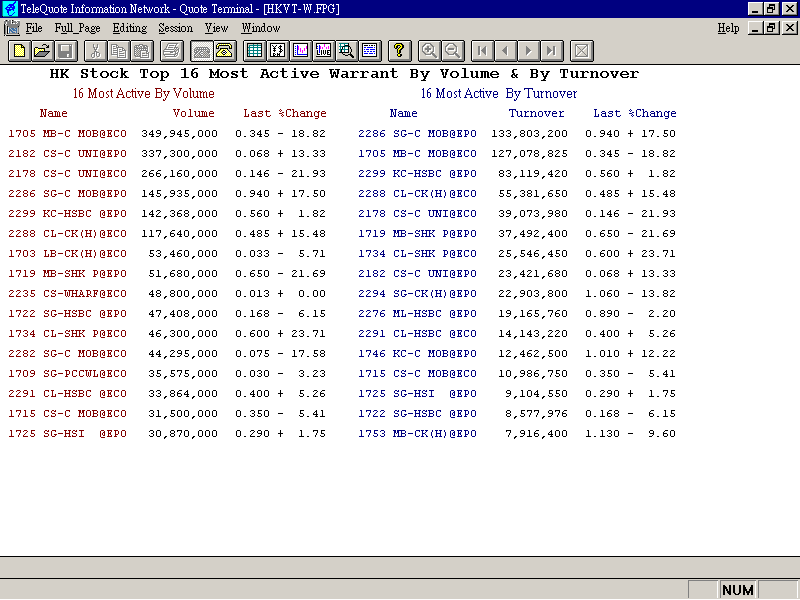This screenshot has width=800, height=600.
Task: Select turnover row 2276 ML-HSBC @EPO
Action: click(x=517, y=314)
